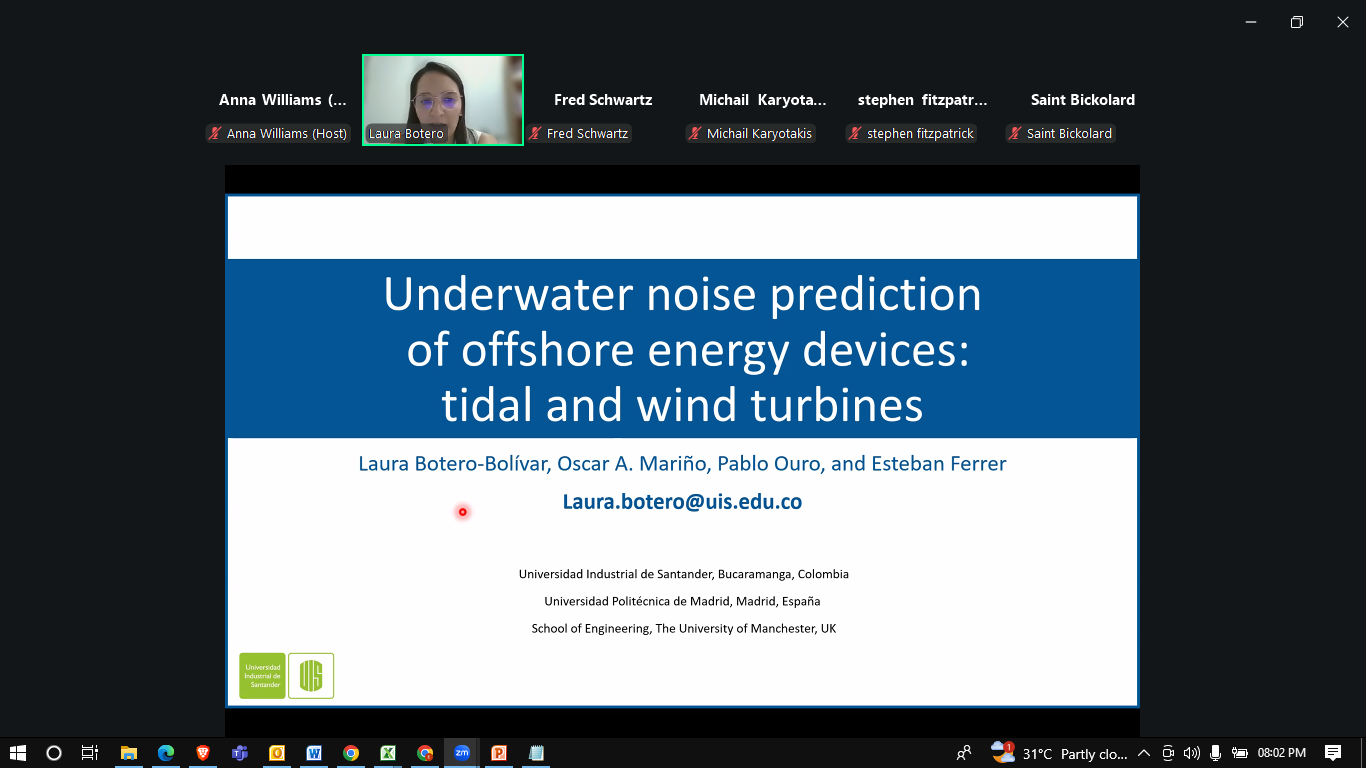Screen dimensions: 1366x768
Task: Open the Windows Start menu
Action: pos(18,753)
